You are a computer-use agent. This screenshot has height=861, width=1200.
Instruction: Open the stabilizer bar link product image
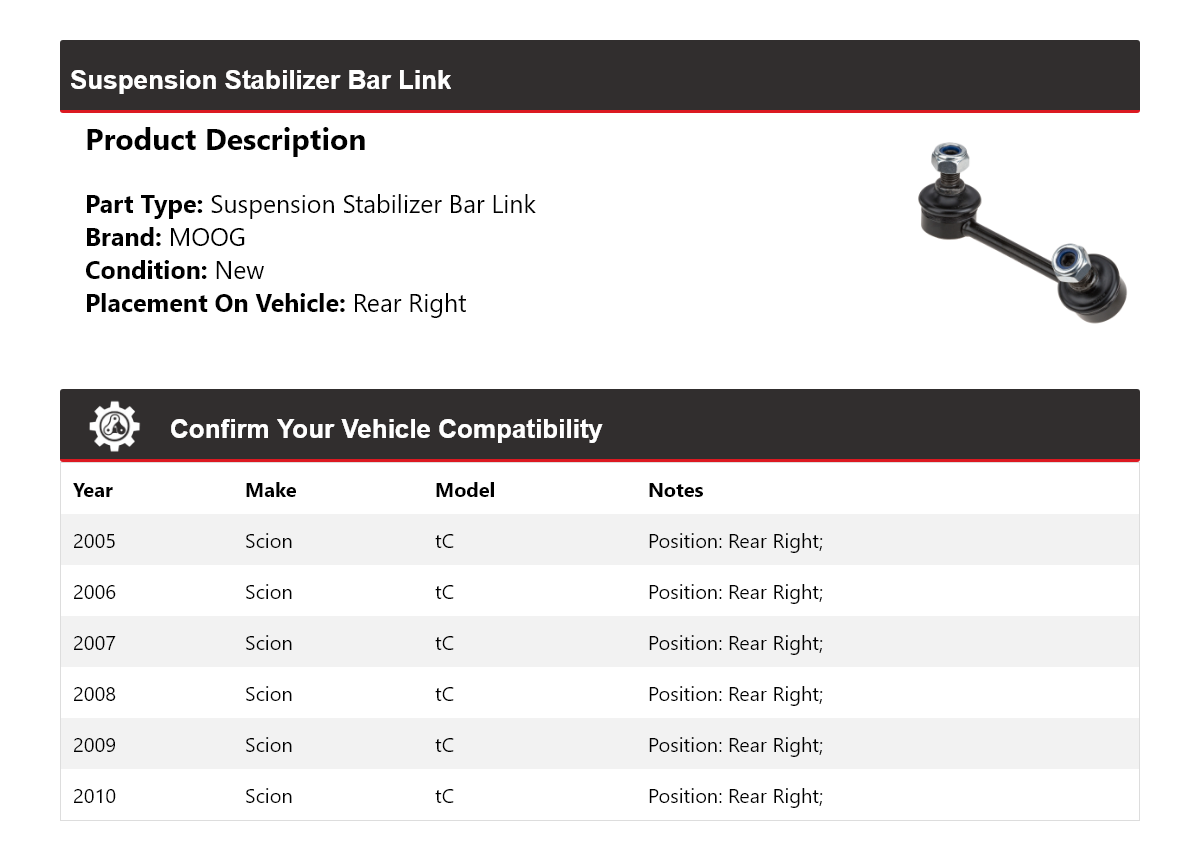[x=1022, y=232]
